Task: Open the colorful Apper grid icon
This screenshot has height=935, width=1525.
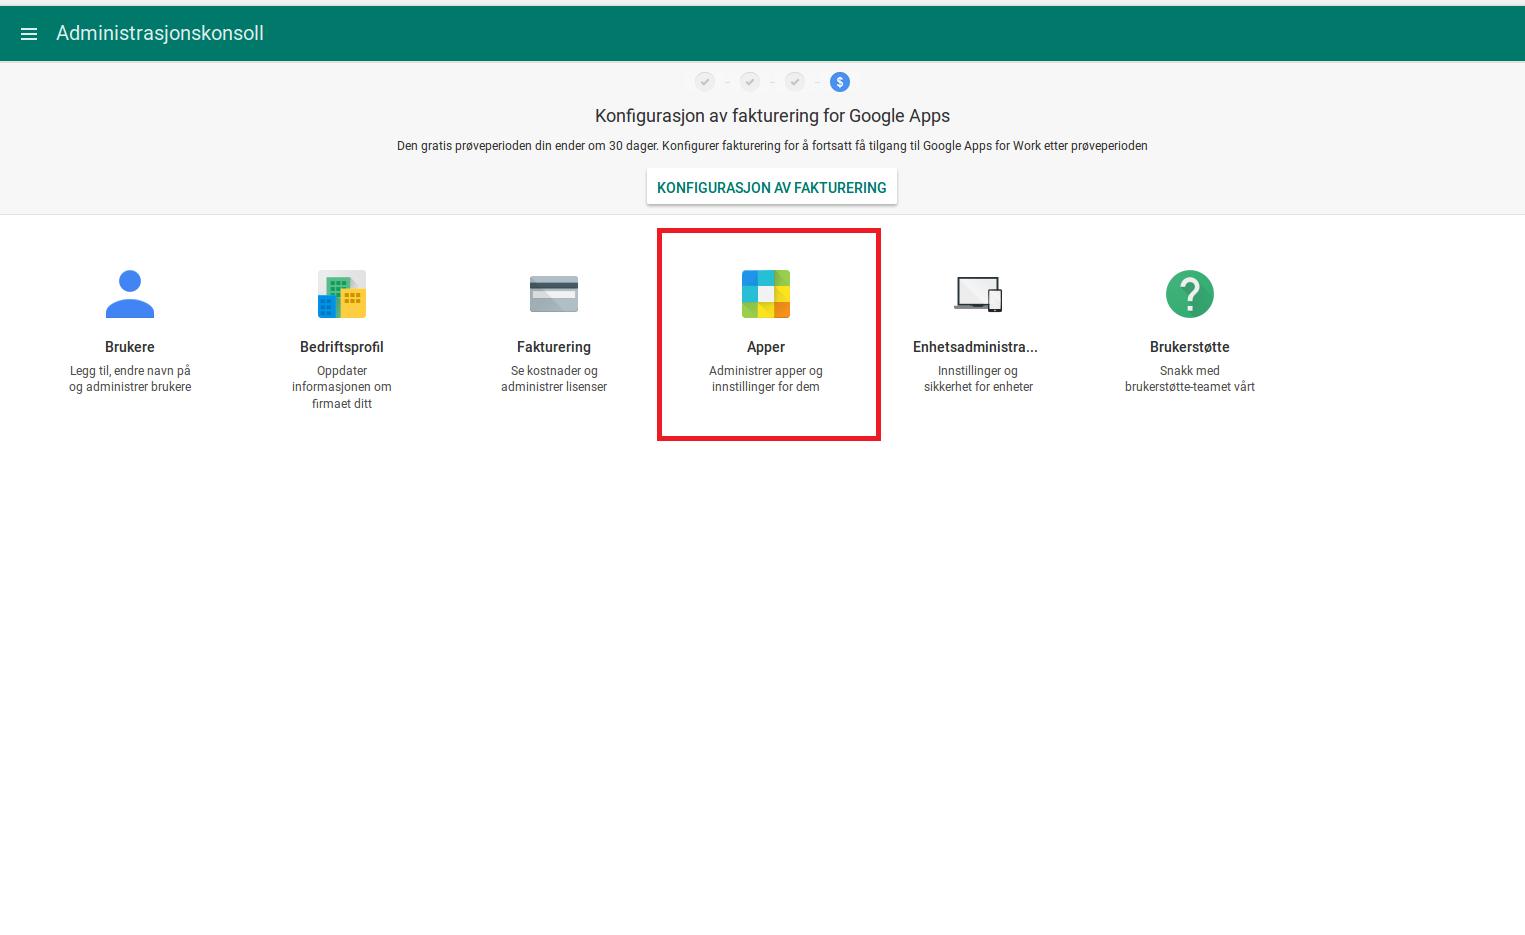Action: click(766, 294)
